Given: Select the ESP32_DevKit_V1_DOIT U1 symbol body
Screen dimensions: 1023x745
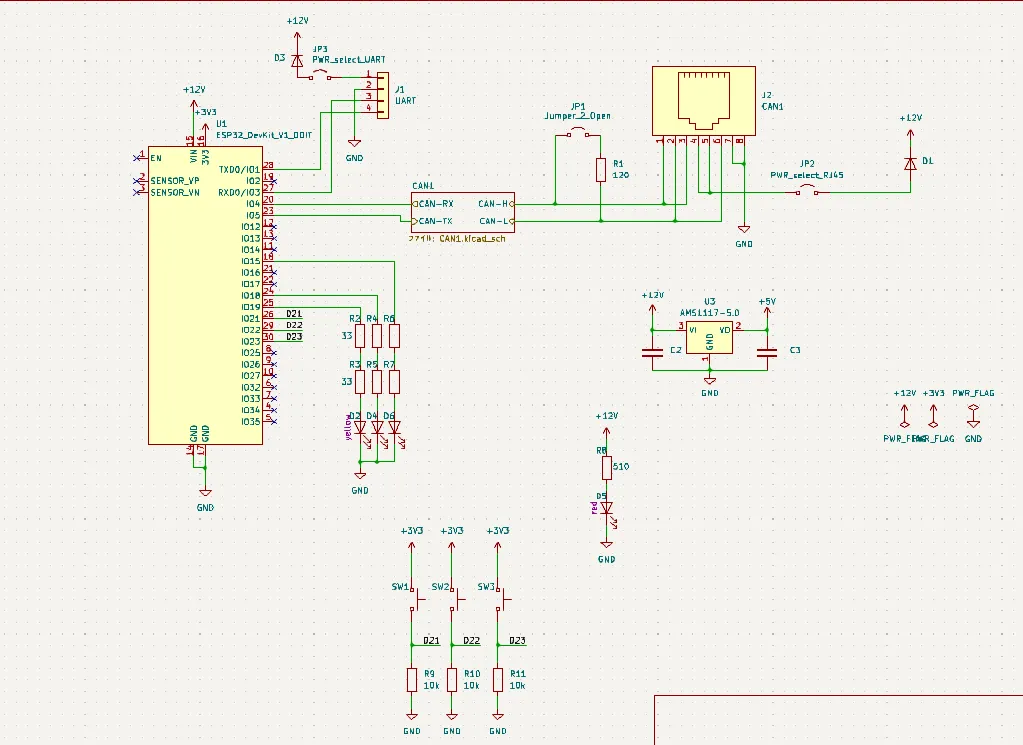Looking at the screenshot, I should [205, 300].
